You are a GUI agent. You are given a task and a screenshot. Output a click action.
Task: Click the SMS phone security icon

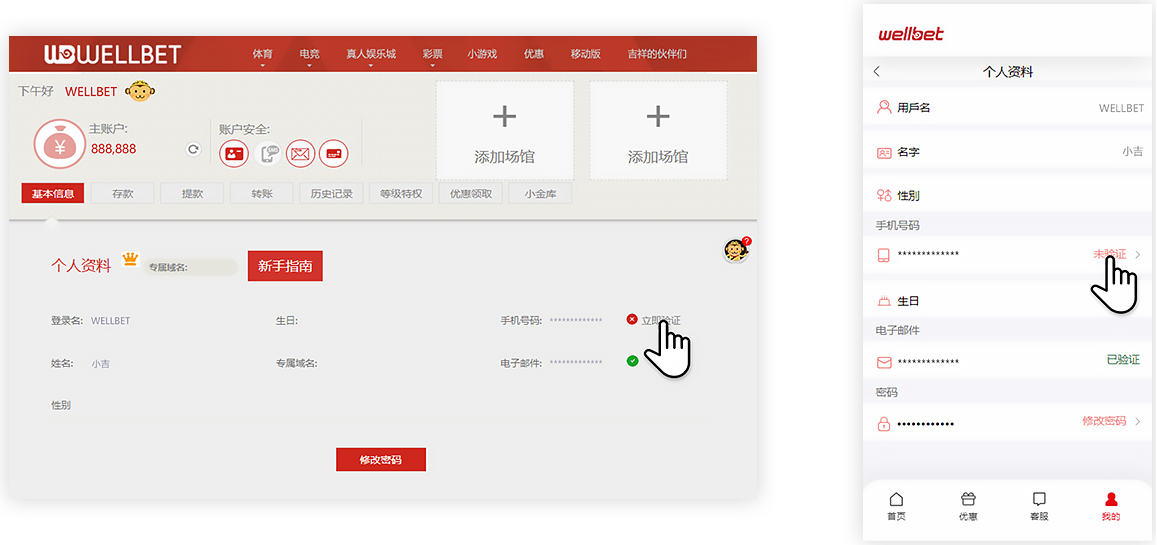click(268, 153)
